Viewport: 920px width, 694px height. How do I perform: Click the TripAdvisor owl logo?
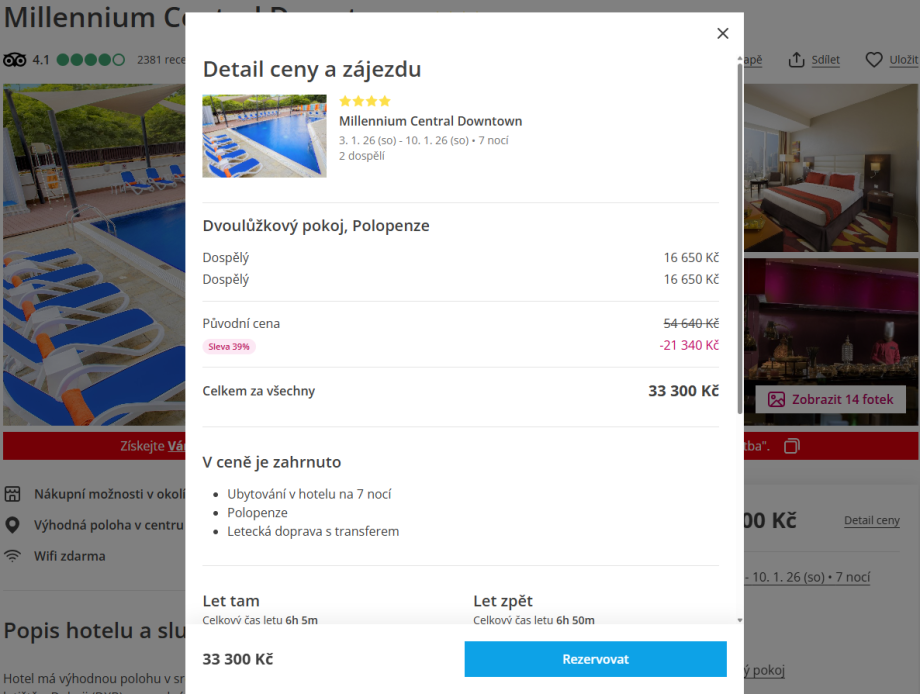[14, 60]
